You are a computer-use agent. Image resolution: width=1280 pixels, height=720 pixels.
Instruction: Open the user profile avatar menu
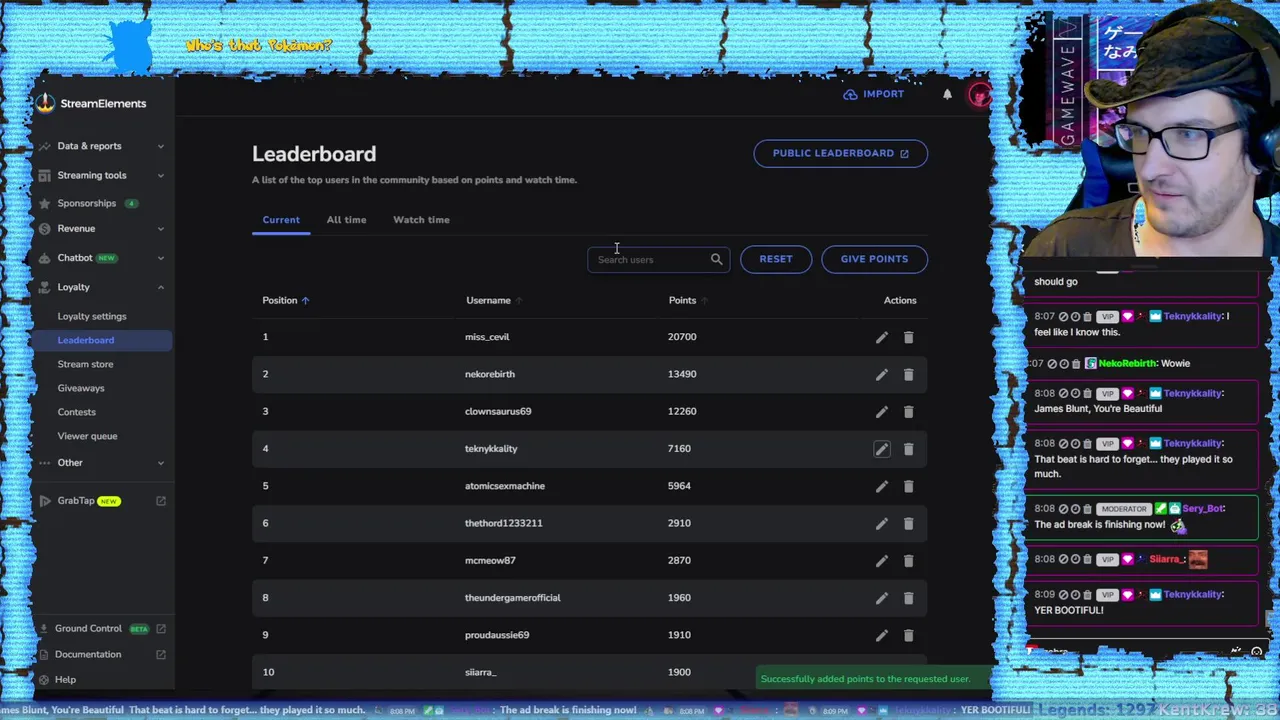tap(979, 94)
